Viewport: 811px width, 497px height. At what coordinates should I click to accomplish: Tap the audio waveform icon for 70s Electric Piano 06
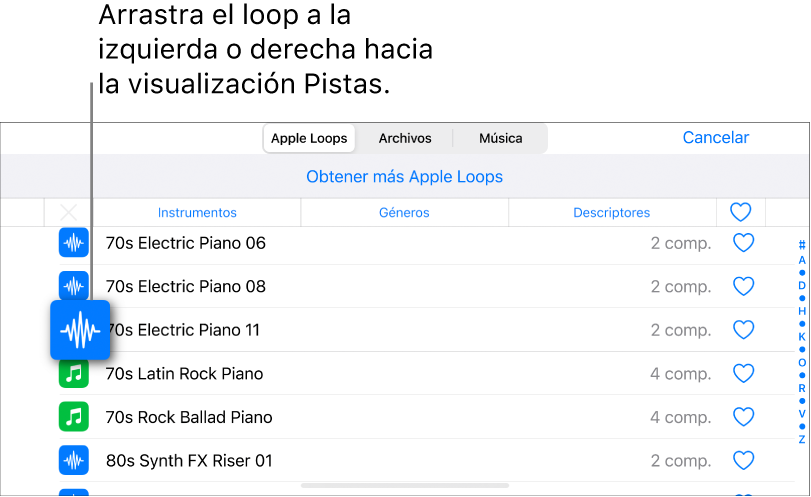point(73,243)
